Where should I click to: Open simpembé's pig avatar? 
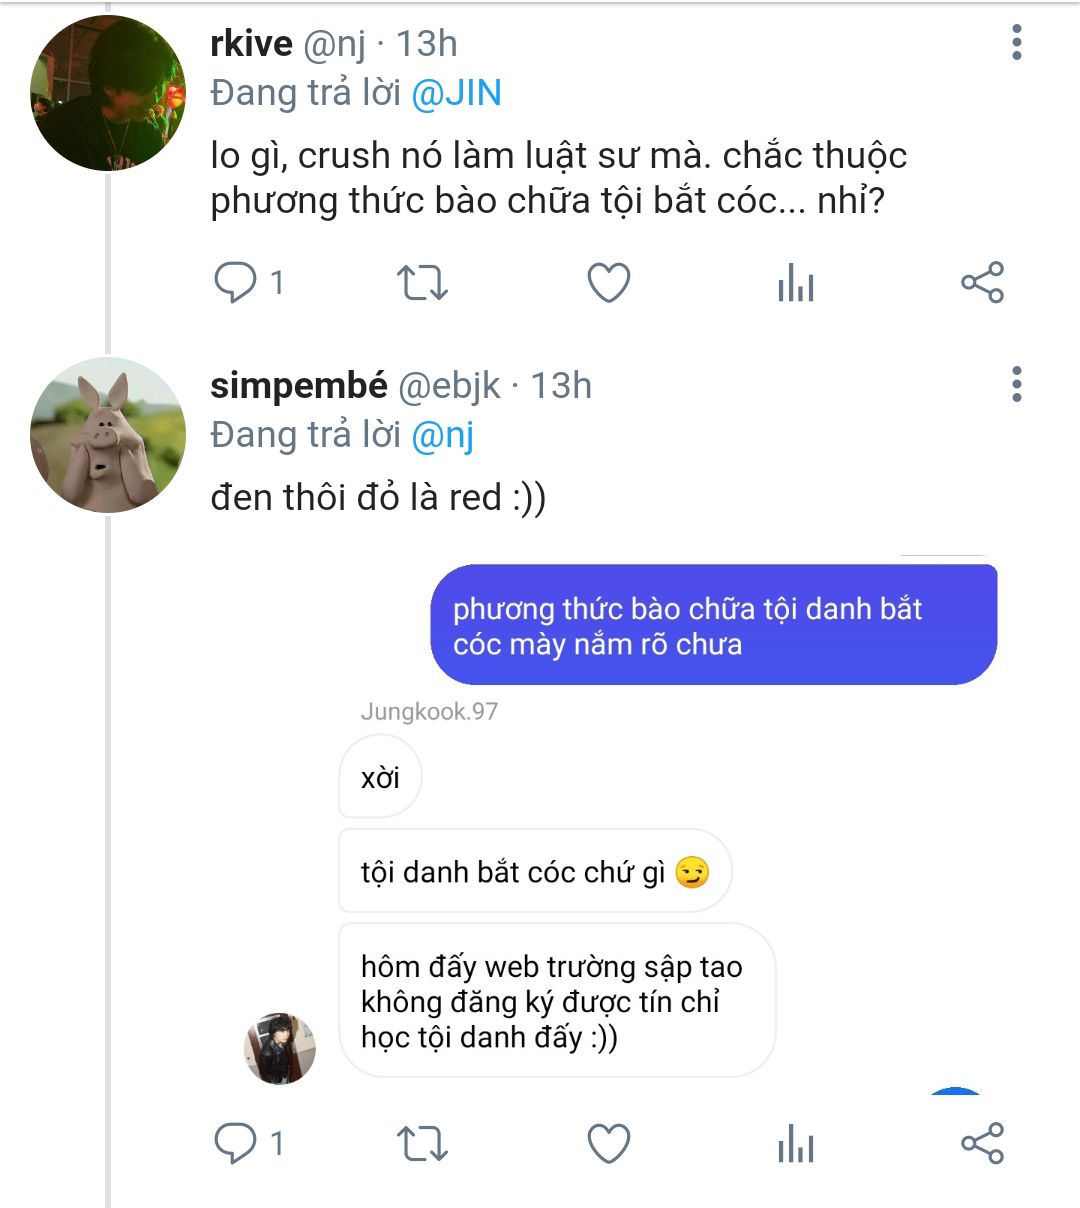point(108,435)
